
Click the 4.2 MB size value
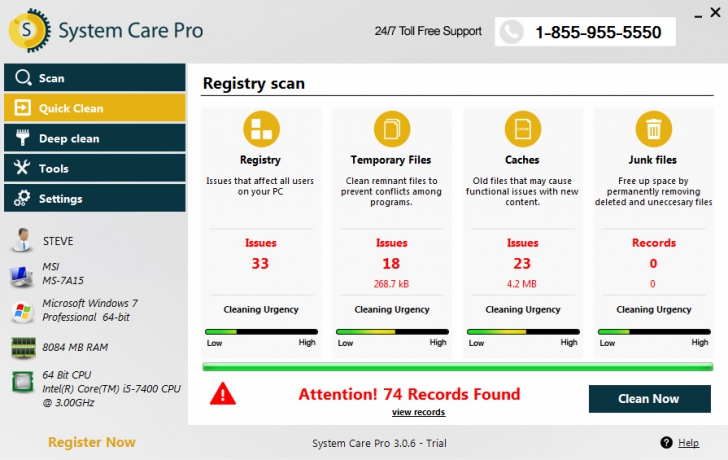click(x=522, y=284)
